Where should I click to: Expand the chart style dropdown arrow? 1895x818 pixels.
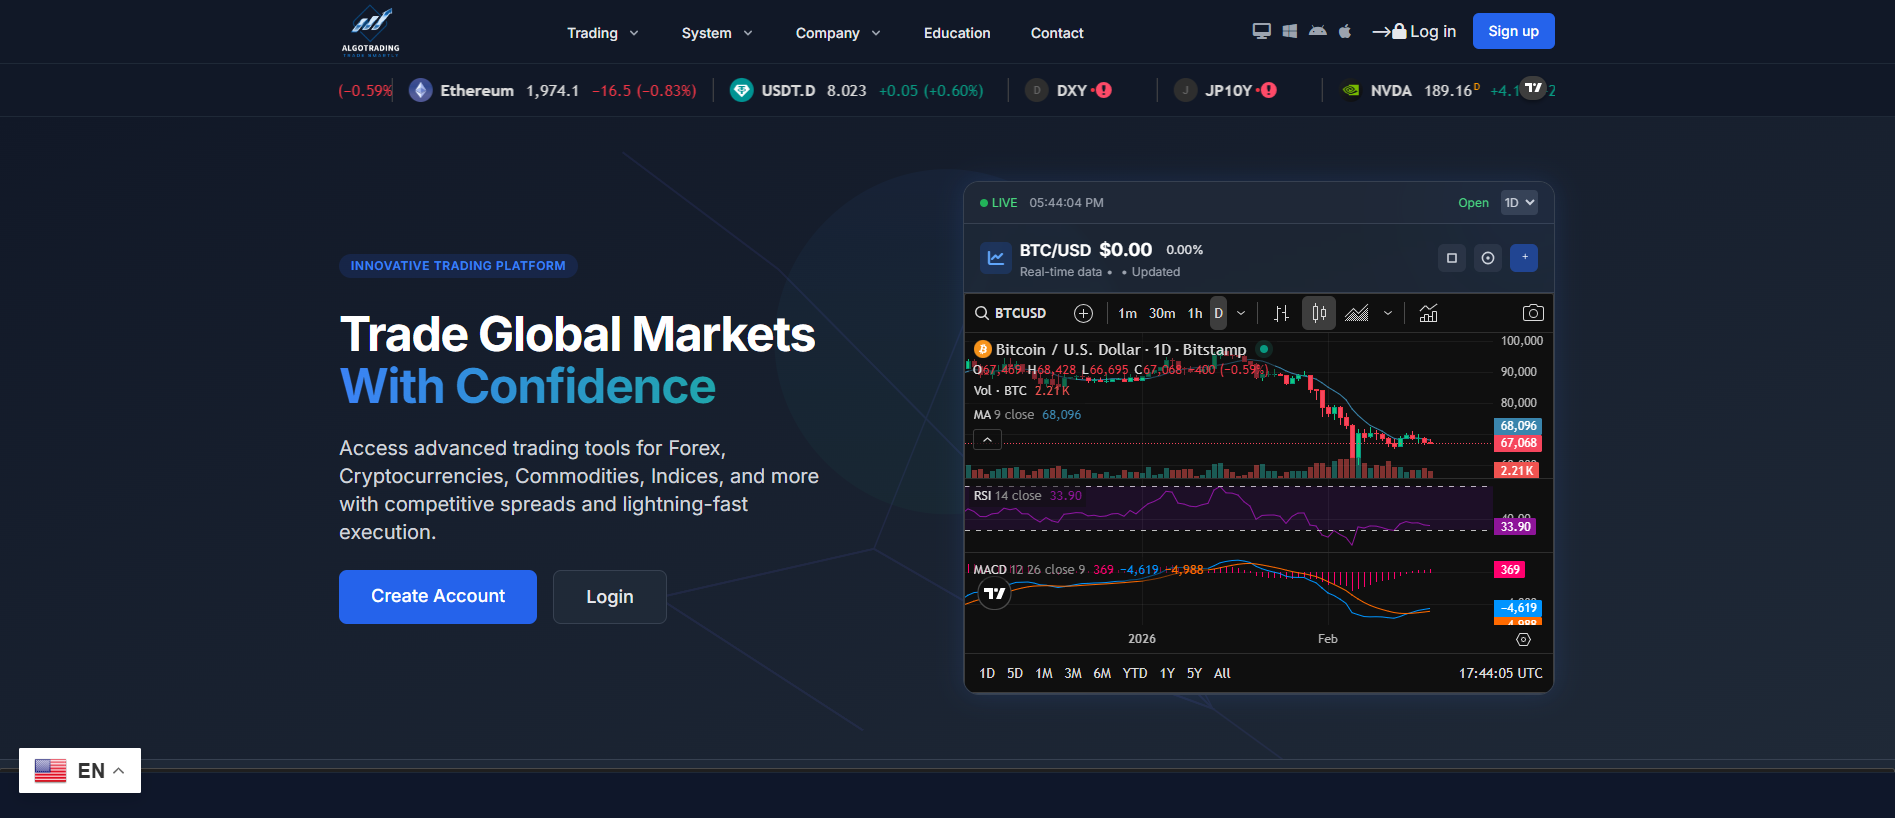[x=1388, y=313]
